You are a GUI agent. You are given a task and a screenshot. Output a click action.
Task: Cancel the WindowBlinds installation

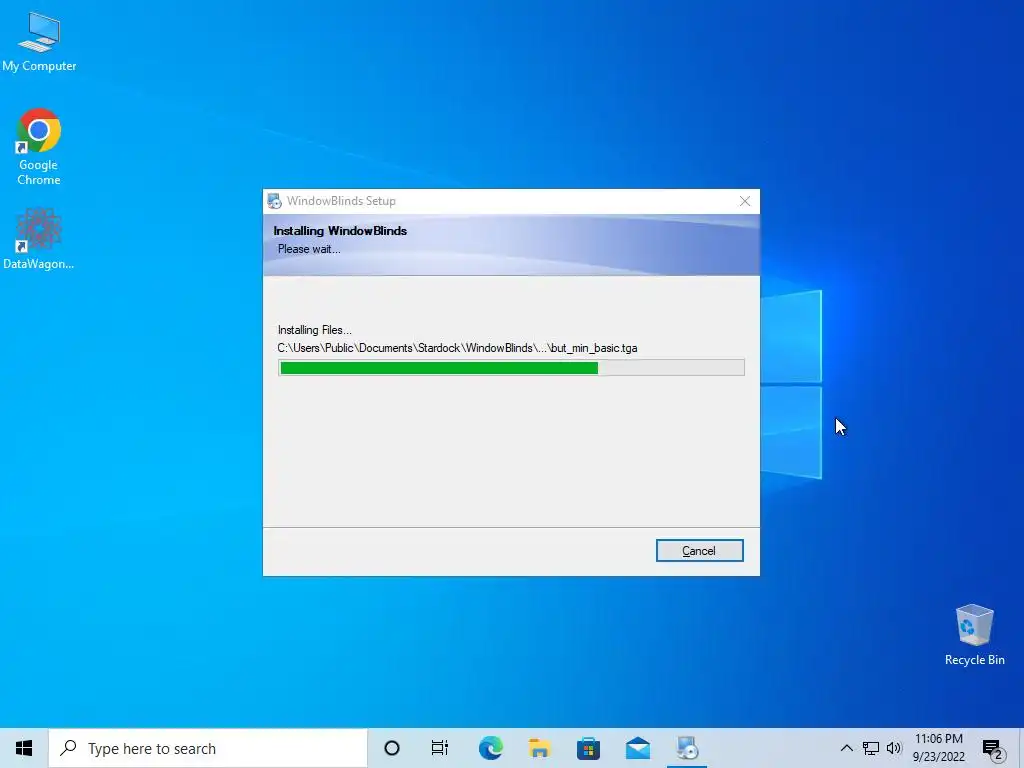[x=699, y=551]
